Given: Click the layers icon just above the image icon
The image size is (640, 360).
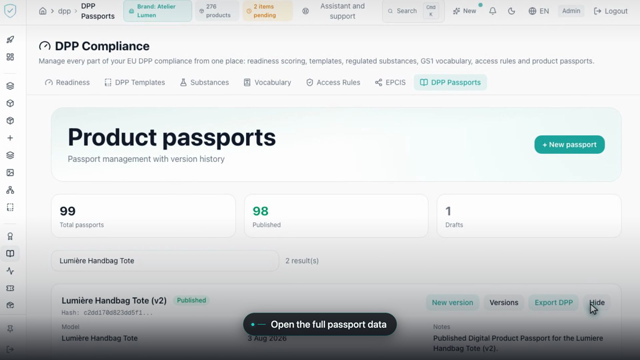Looking at the screenshot, I should [x=10, y=156].
